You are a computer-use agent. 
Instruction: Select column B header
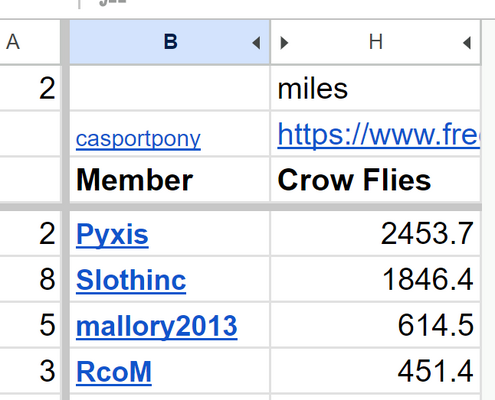170,42
